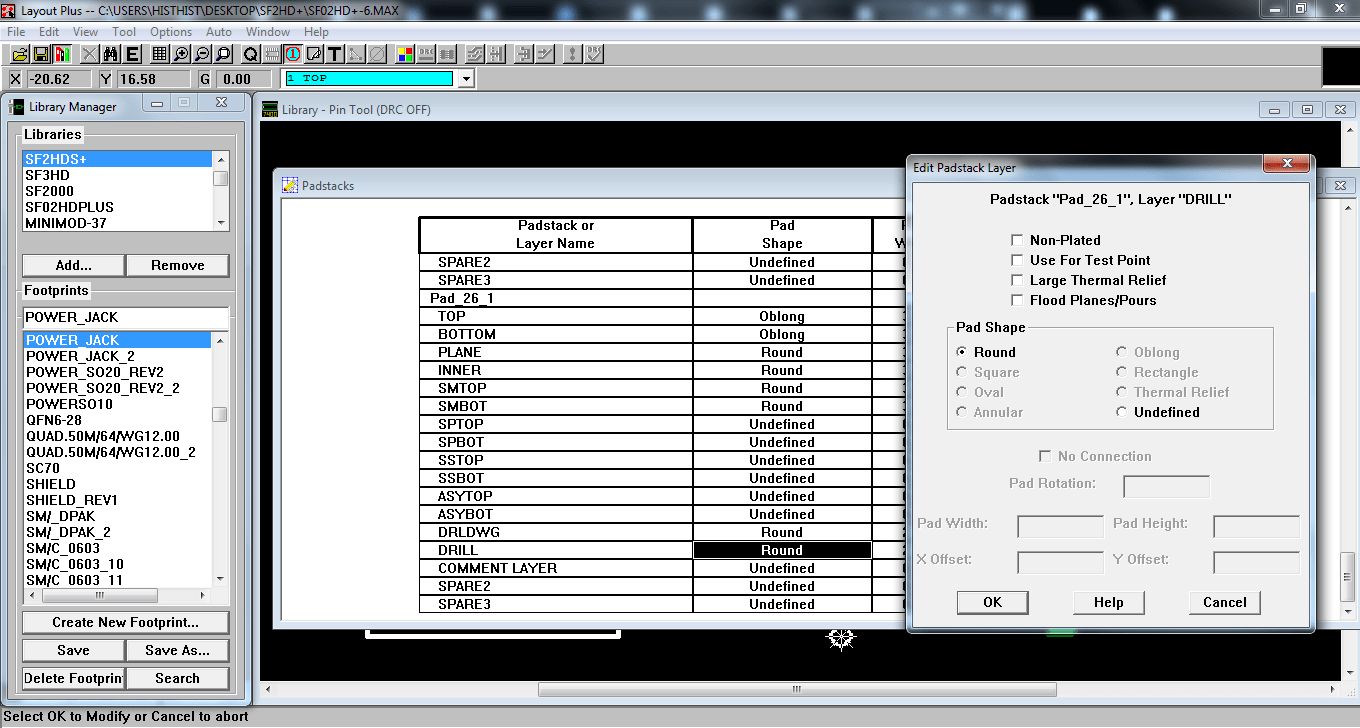The image size is (1360, 728).
Task: Click the Pad Rotation input field
Action: pyautogui.click(x=1166, y=485)
